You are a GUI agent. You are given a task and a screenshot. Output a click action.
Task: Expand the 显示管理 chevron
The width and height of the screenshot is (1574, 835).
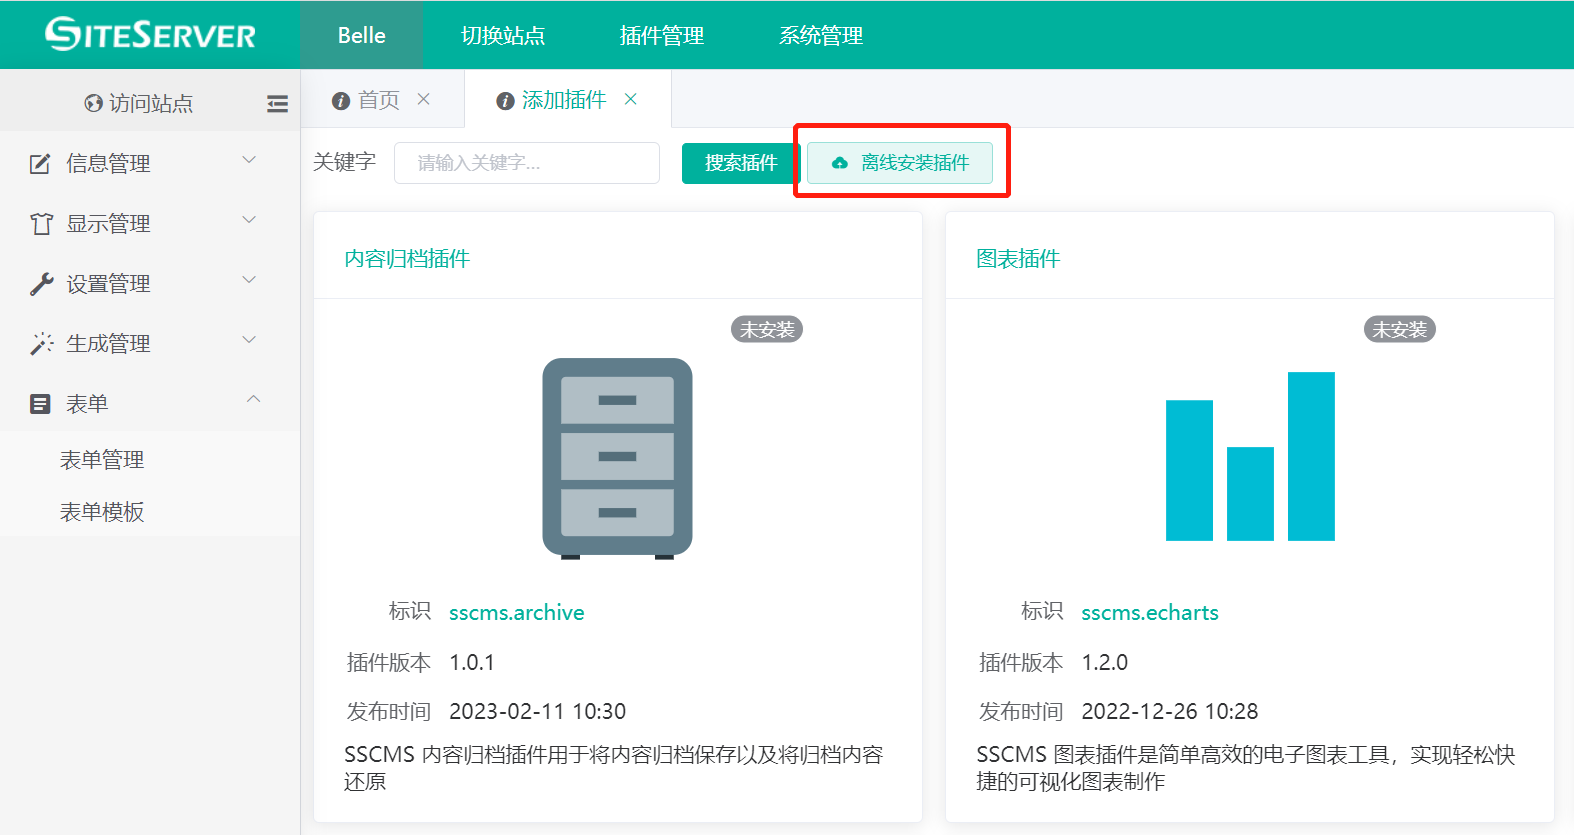[250, 220]
